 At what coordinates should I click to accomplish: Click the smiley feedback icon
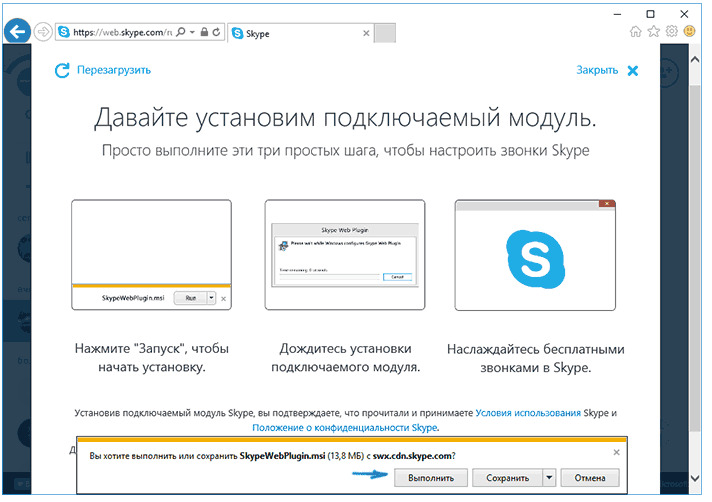point(689,31)
